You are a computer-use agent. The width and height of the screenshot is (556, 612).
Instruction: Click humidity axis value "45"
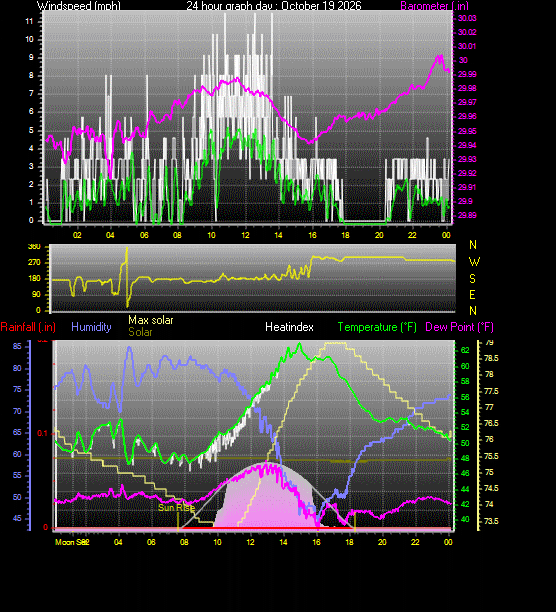[x=17, y=518]
